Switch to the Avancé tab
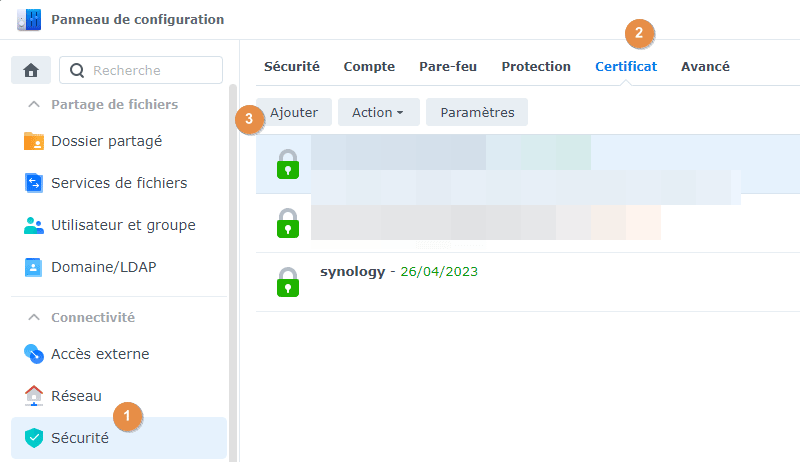 [705, 67]
